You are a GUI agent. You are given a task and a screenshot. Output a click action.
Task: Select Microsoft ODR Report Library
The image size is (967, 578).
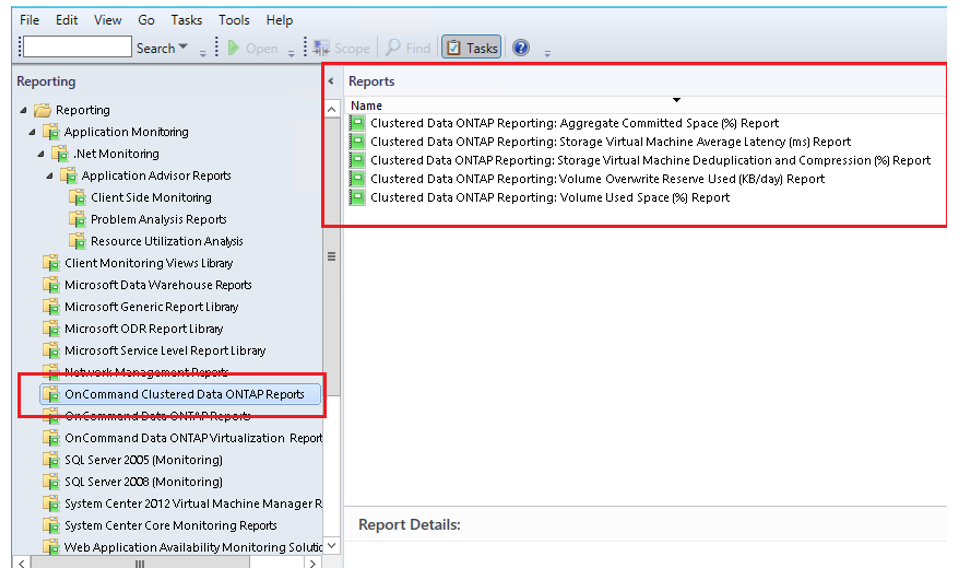(144, 329)
